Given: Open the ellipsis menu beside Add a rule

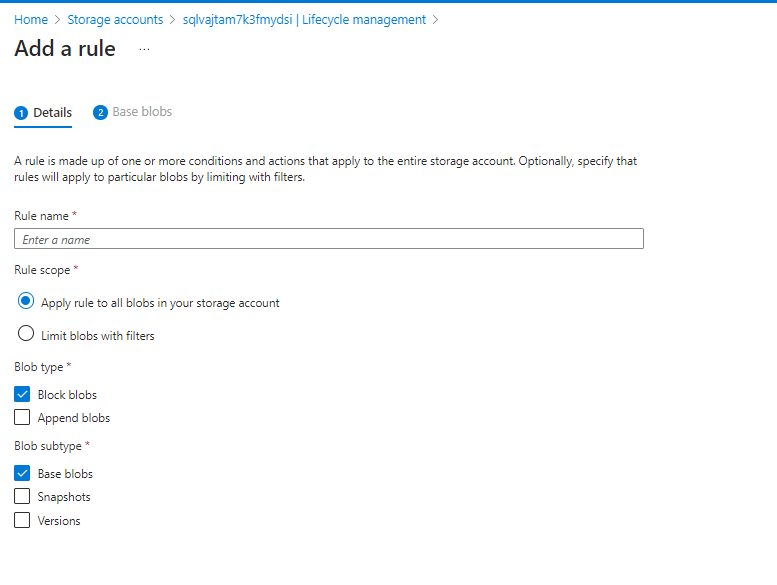Looking at the screenshot, I should tap(144, 50).
